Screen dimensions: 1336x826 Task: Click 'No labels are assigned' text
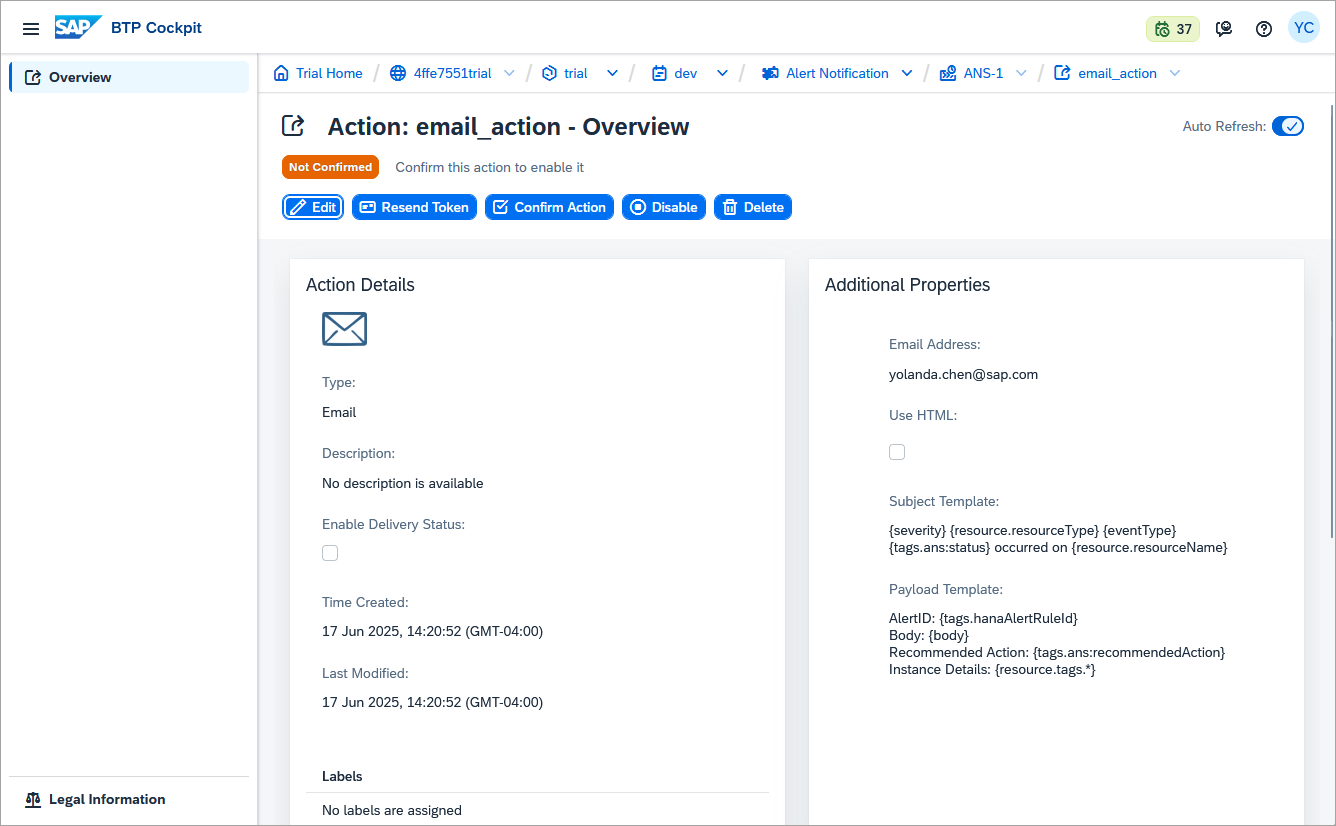point(392,810)
